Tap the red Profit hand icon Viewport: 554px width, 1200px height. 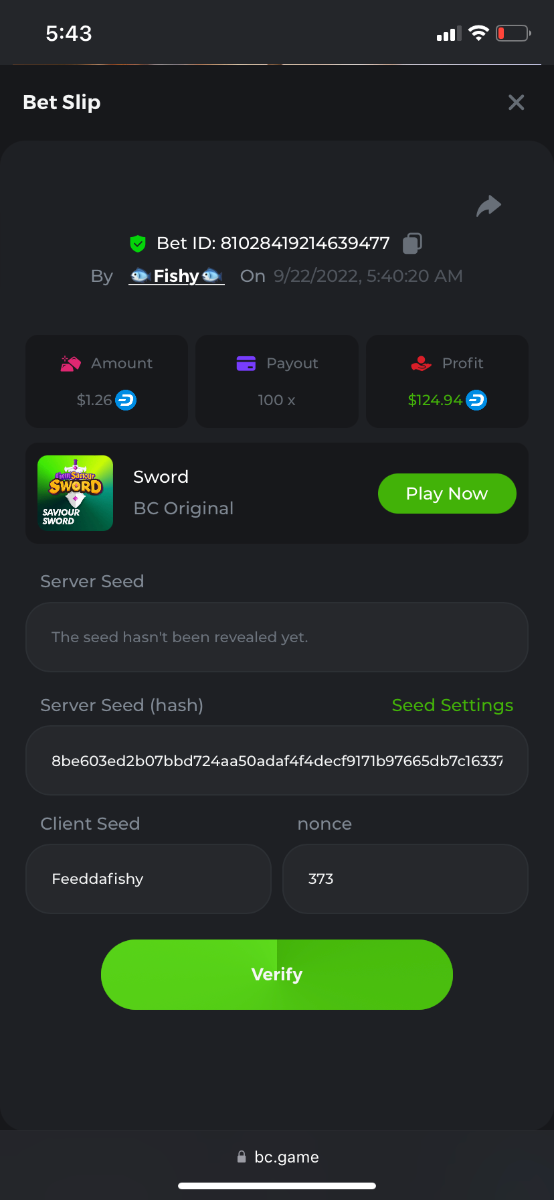coord(421,363)
